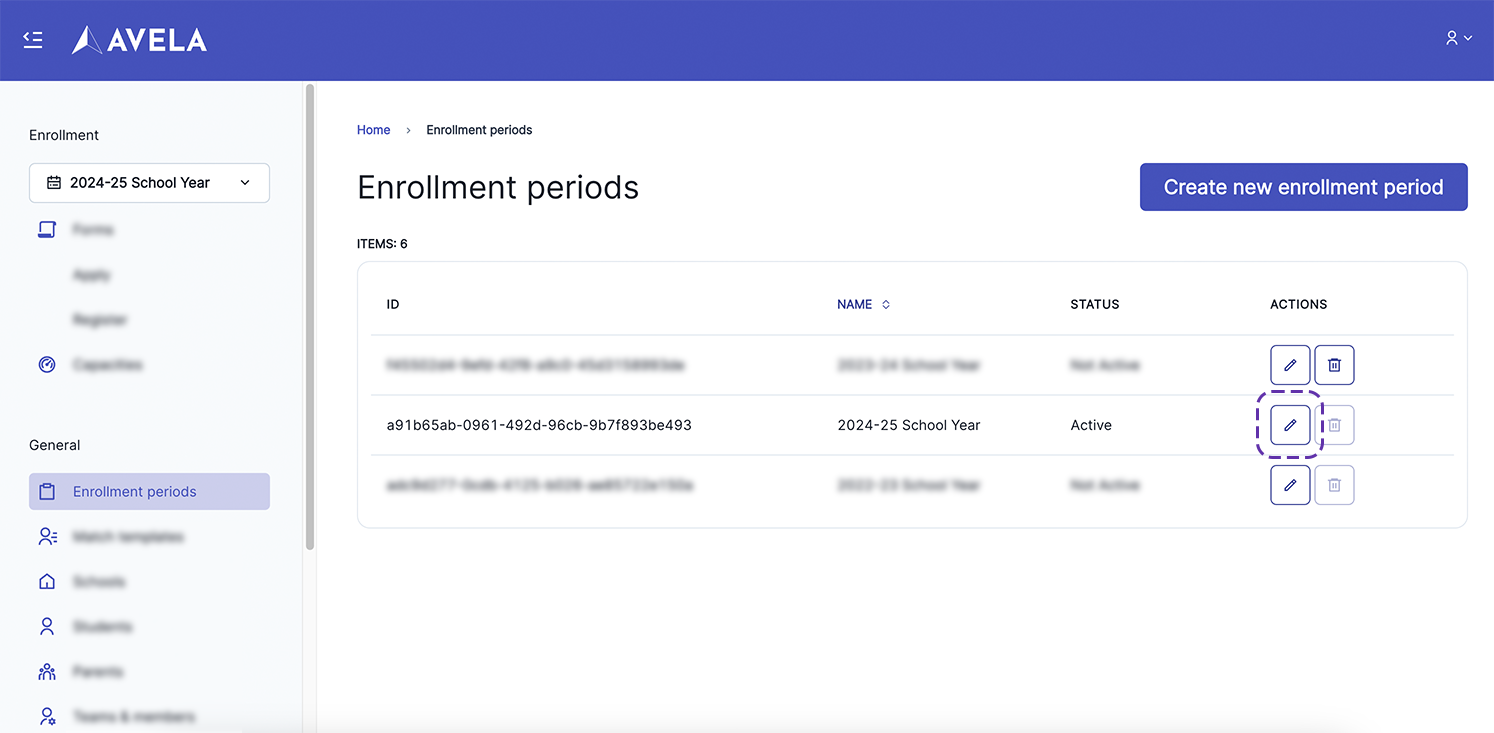The height and width of the screenshot is (733, 1494).
Task: Click the Avela logo in the header
Action: pyautogui.click(x=140, y=40)
